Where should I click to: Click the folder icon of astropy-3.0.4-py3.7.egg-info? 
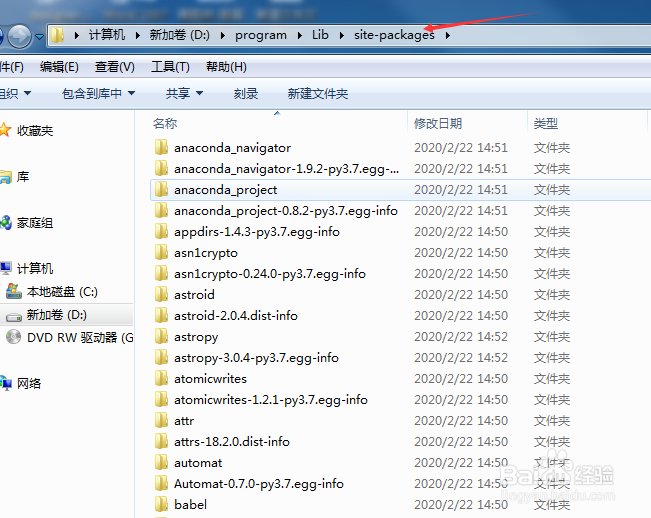[161, 357]
